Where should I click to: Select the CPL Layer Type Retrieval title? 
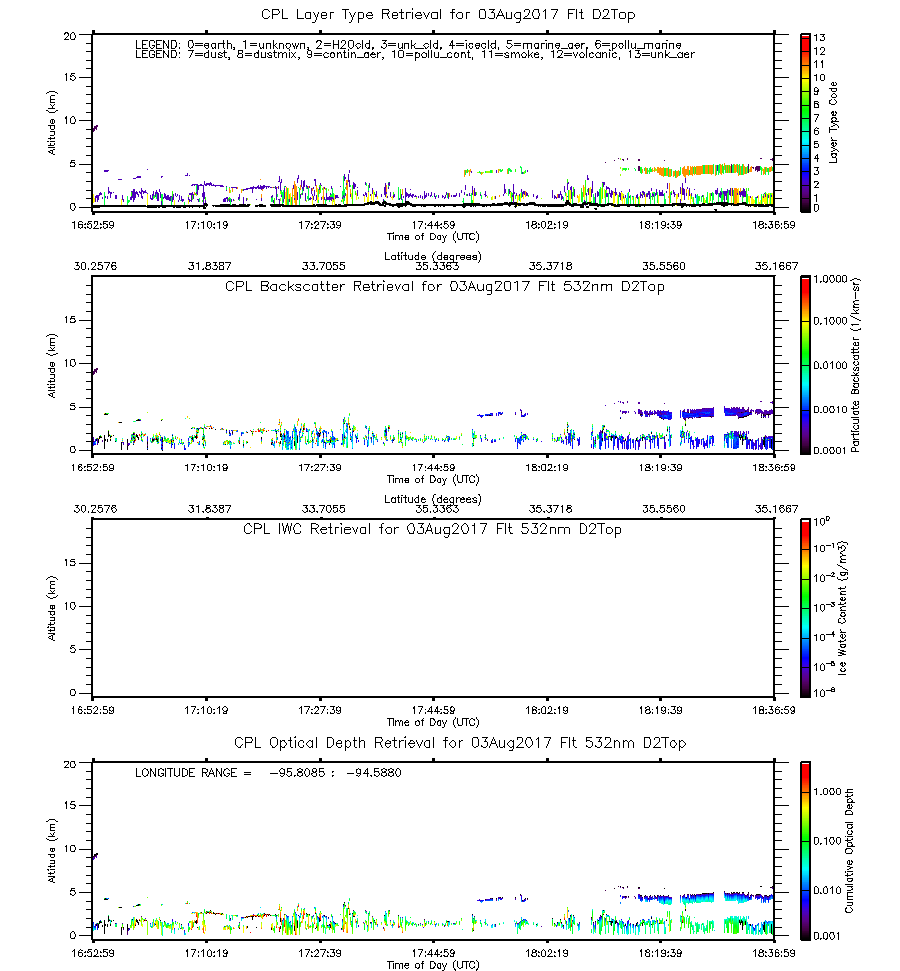(448, 14)
